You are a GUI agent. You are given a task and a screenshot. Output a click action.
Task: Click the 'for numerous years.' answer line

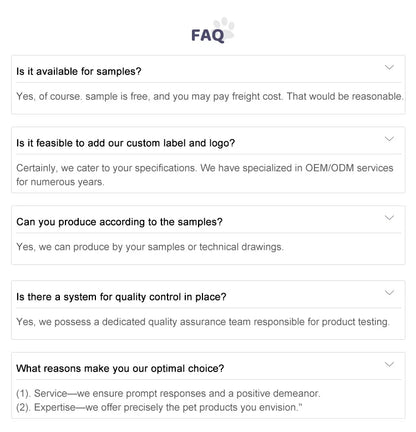[60, 182]
